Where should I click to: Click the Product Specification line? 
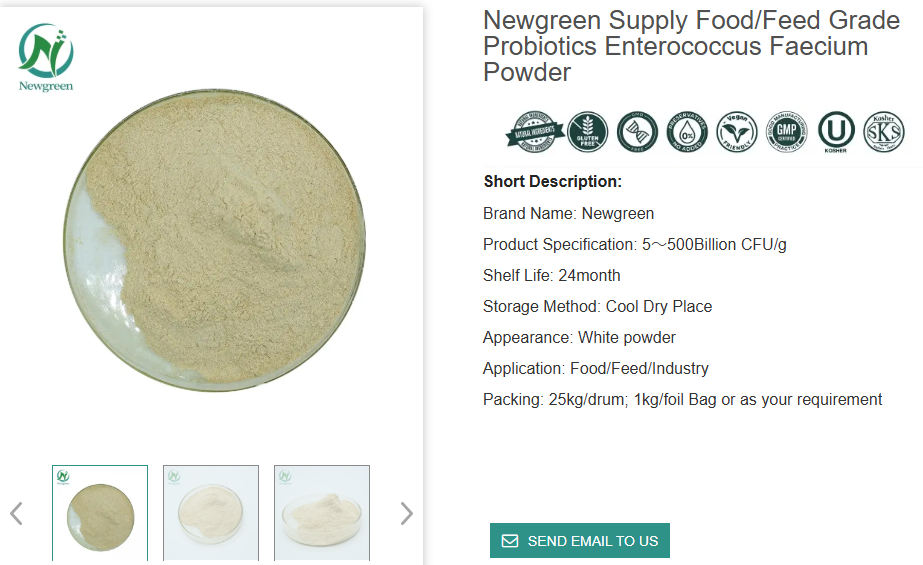tap(634, 245)
